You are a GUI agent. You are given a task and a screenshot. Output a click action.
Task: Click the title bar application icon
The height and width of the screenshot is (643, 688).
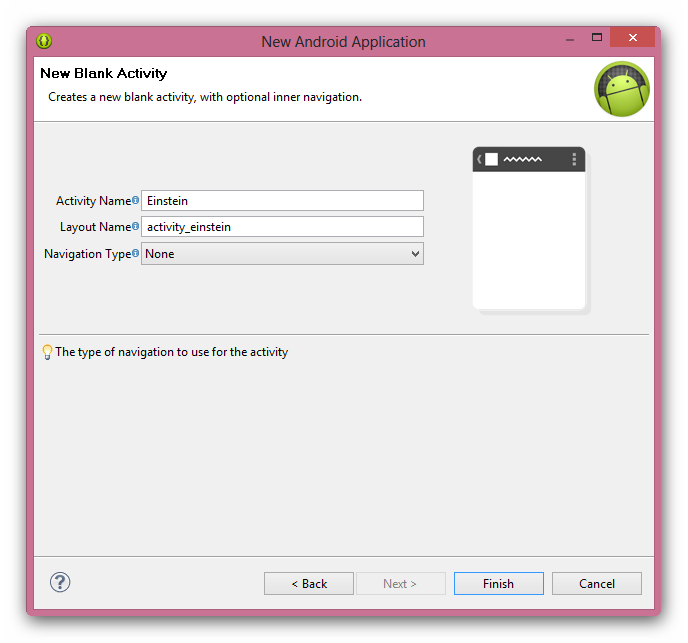click(44, 41)
